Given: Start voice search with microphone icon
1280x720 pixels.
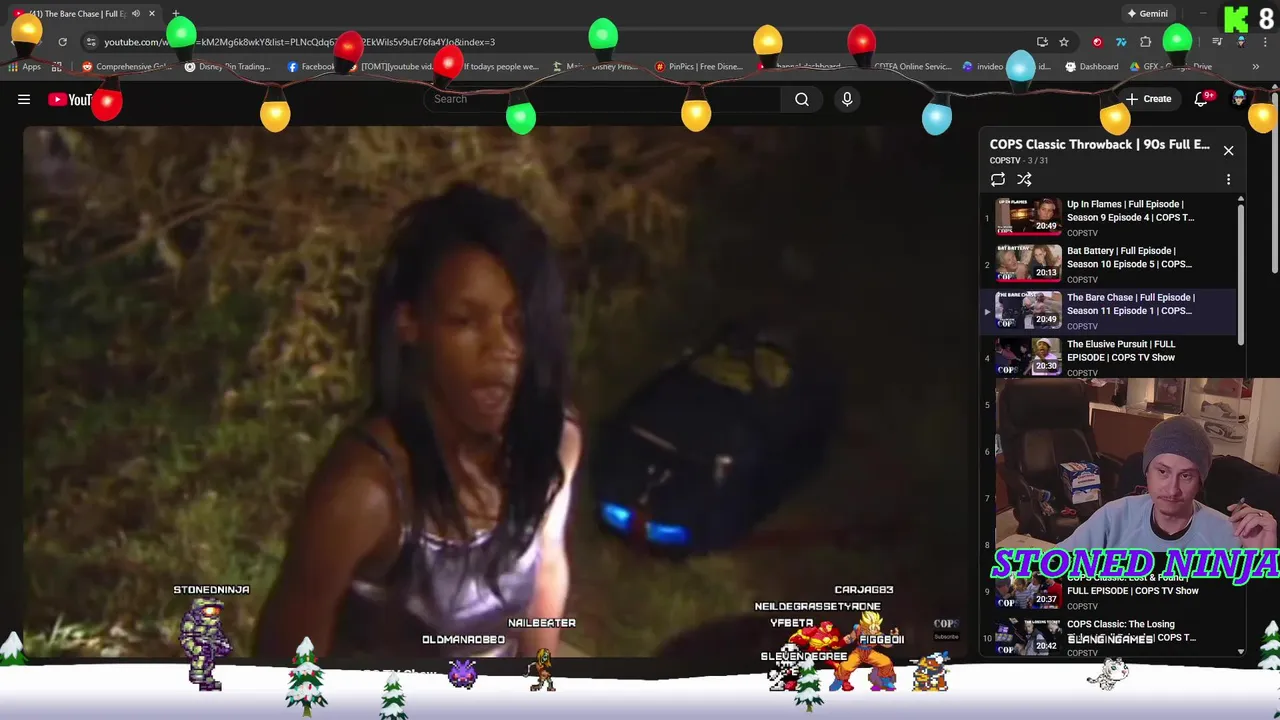Looking at the screenshot, I should pos(847,99).
